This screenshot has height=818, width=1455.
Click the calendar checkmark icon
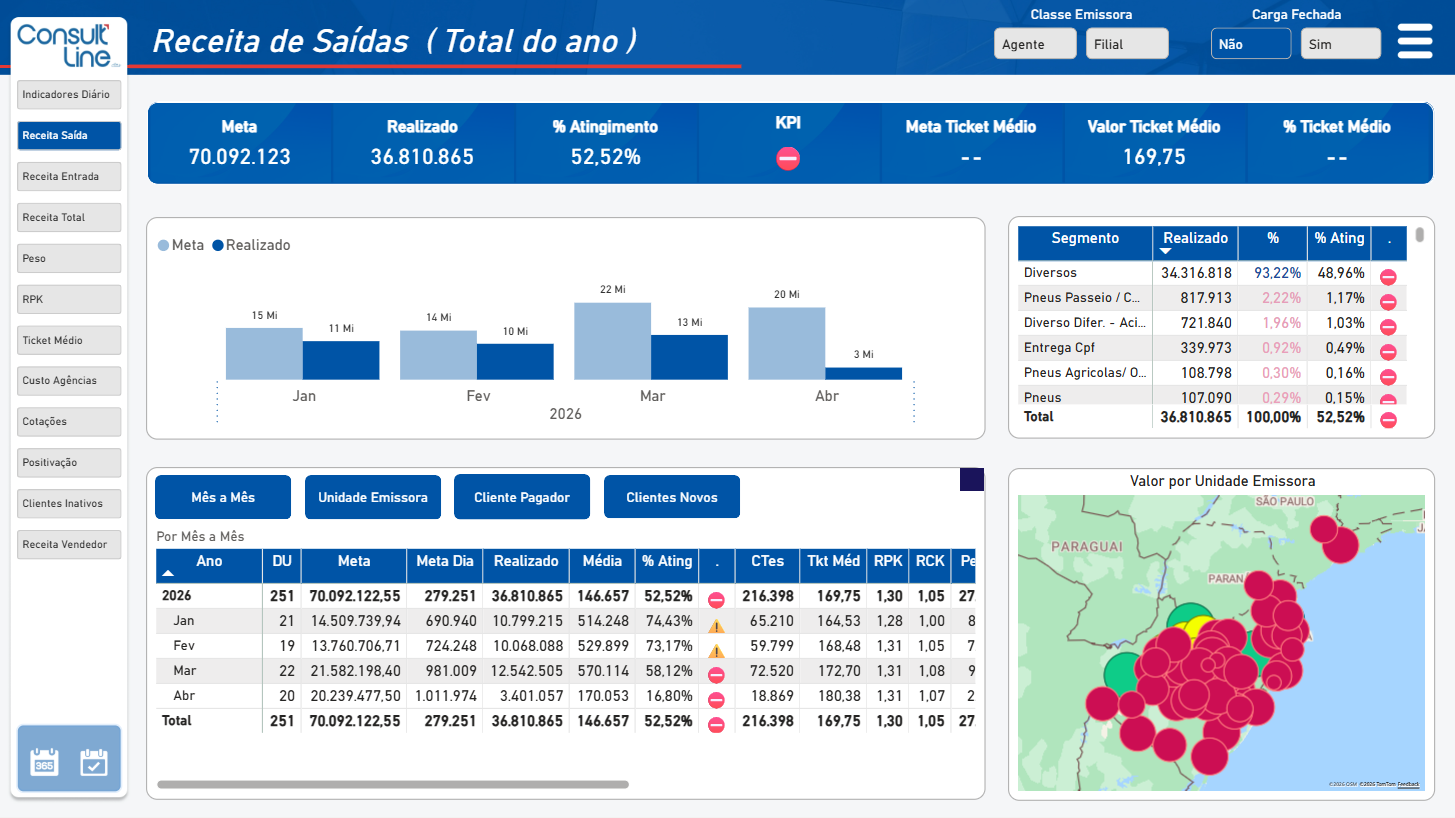tap(93, 762)
